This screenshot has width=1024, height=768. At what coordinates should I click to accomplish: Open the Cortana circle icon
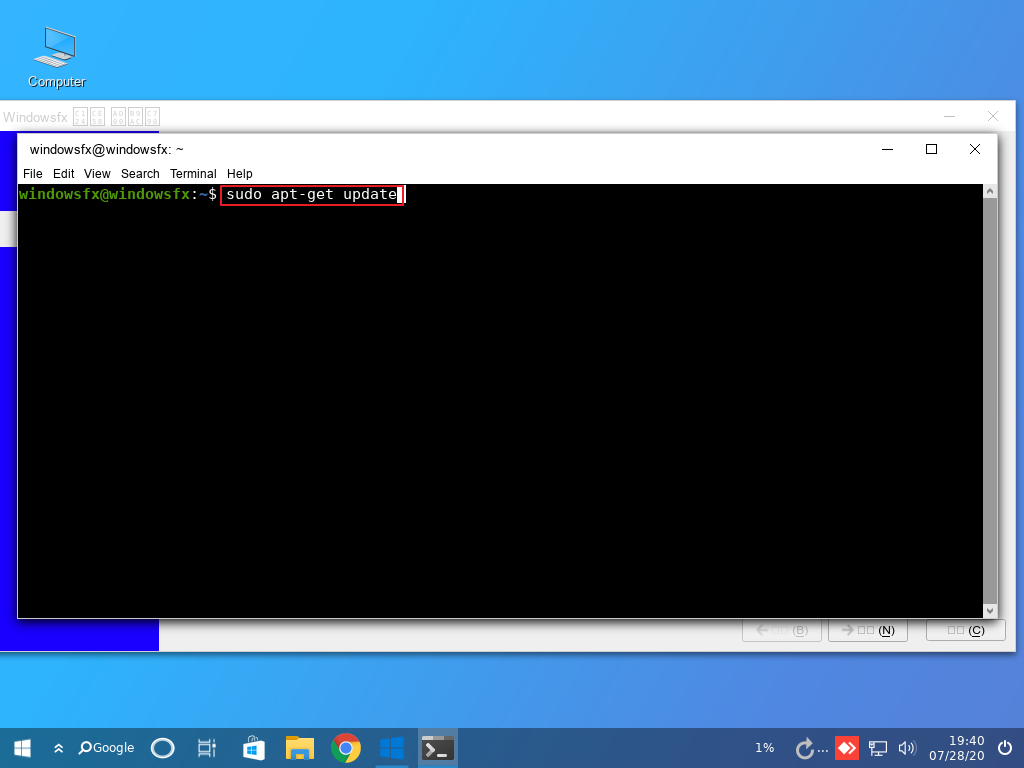pyautogui.click(x=163, y=748)
